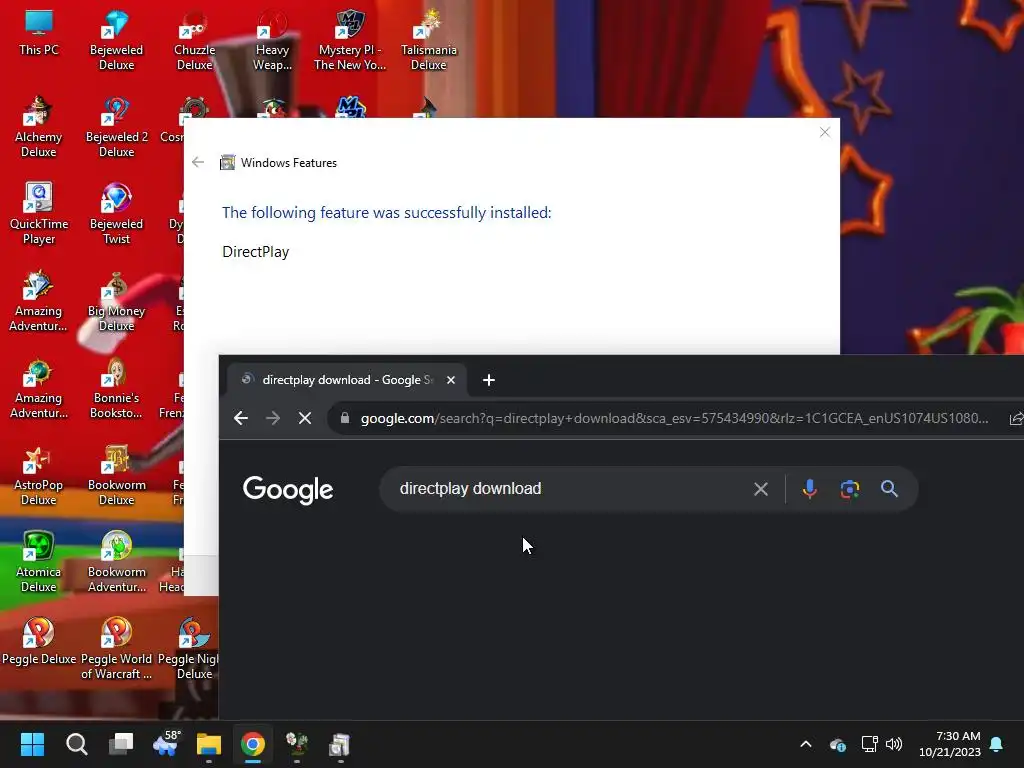Click the OneDrive cloud tray icon
Image resolution: width=1024 pixels, height=768 pixels.
coord(838,744)
